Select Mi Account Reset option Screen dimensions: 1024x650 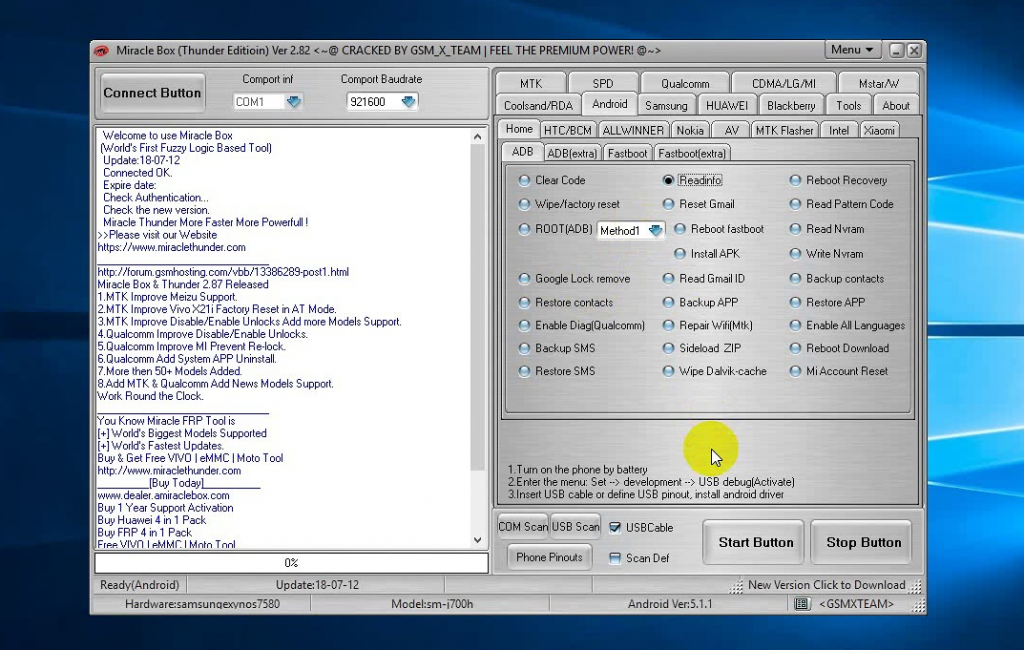795,371
